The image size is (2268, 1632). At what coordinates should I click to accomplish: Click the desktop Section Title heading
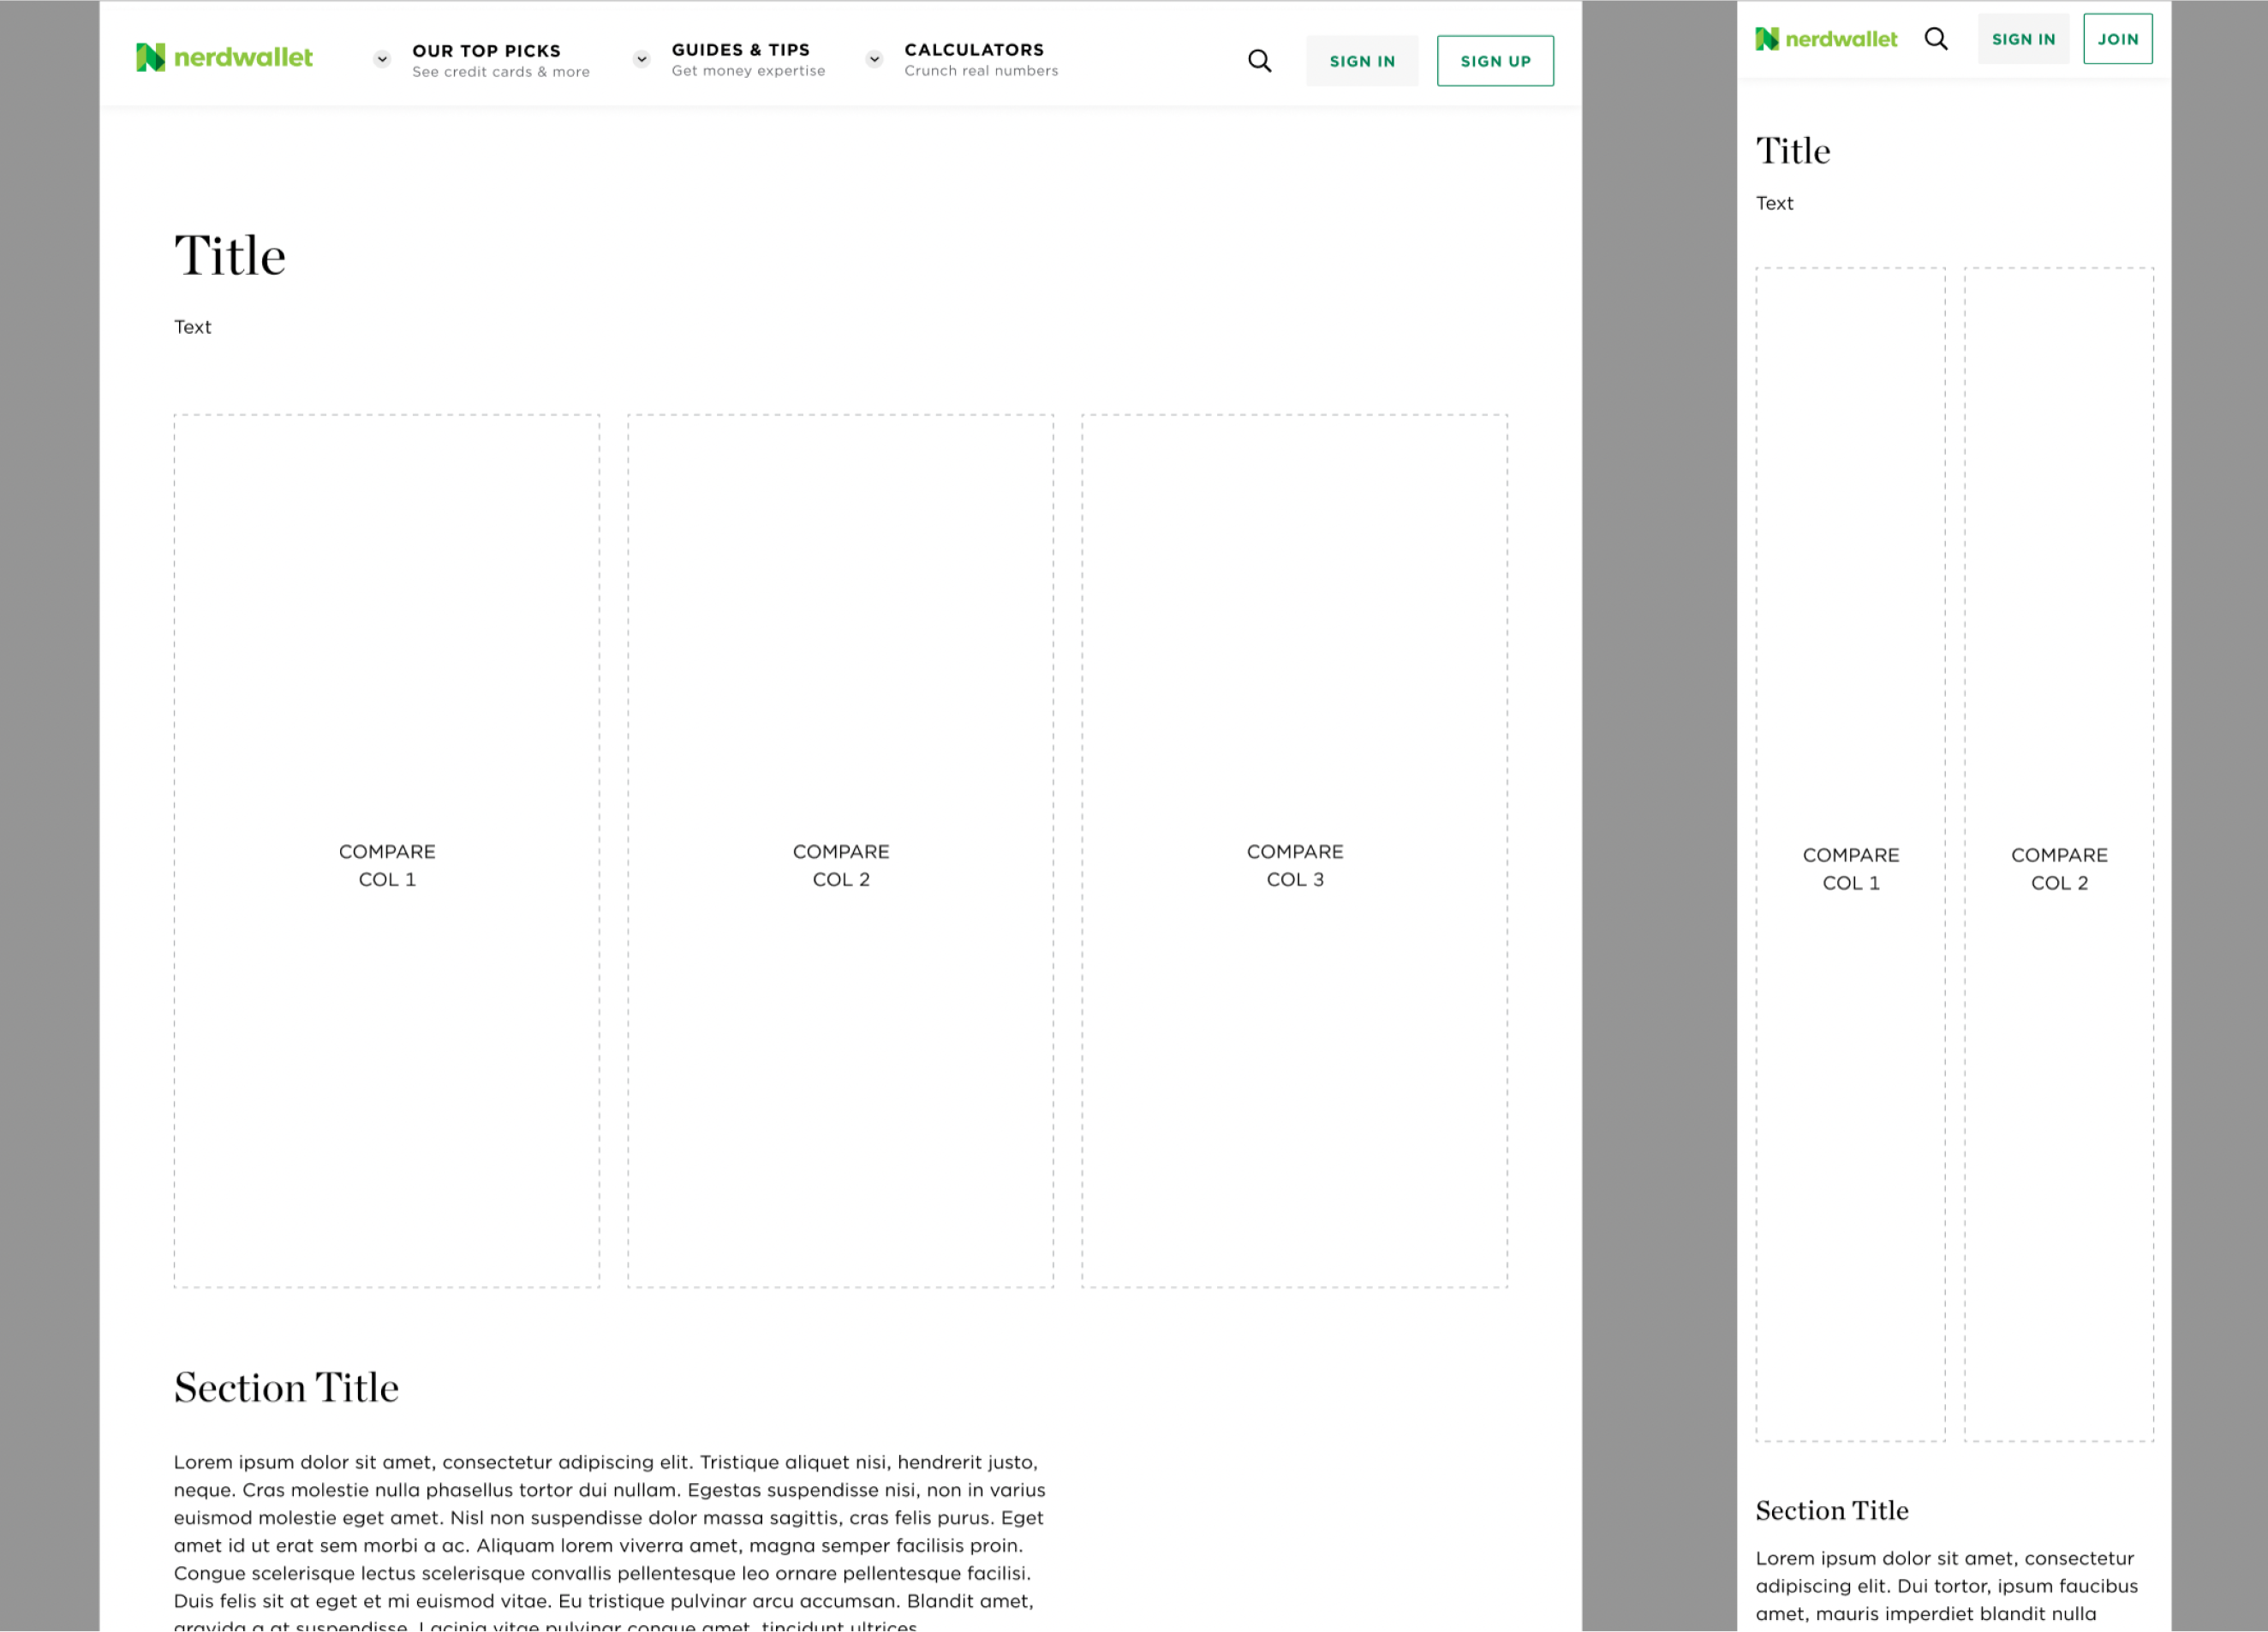tap(286, 1387)
